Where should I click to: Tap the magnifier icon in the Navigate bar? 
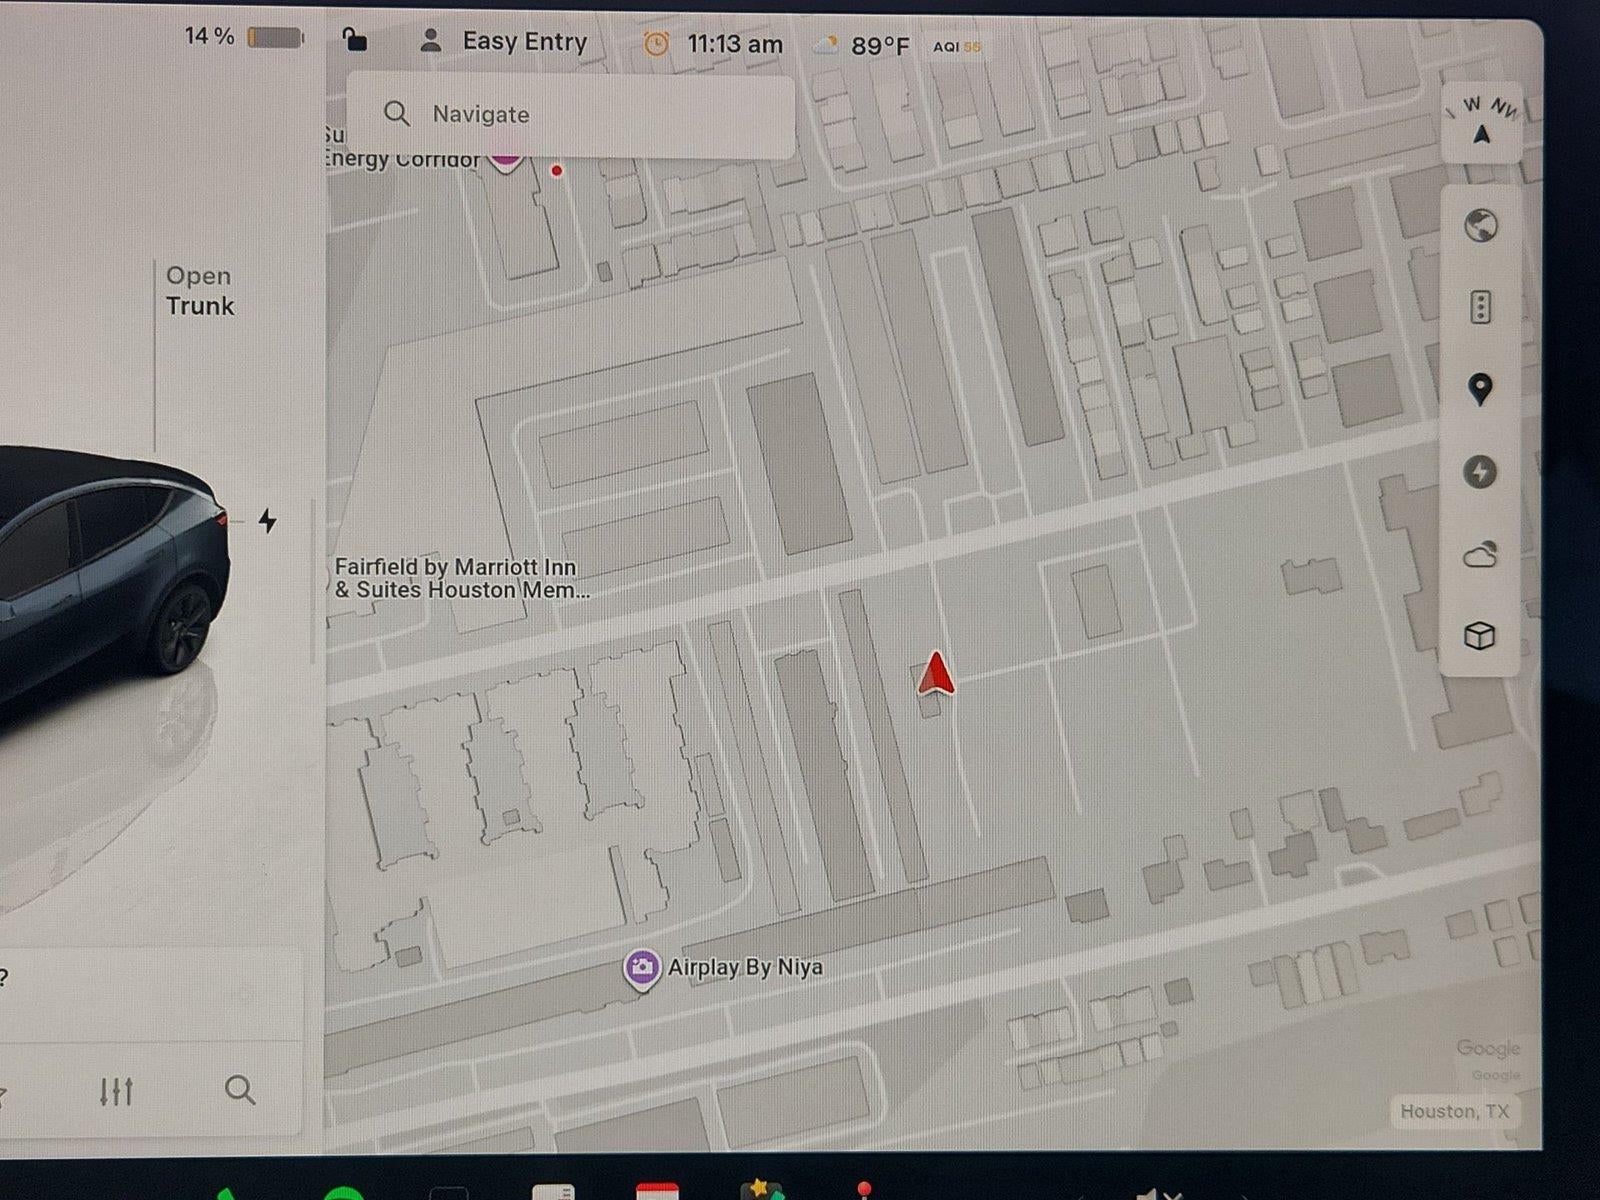(x=397, y=114)
